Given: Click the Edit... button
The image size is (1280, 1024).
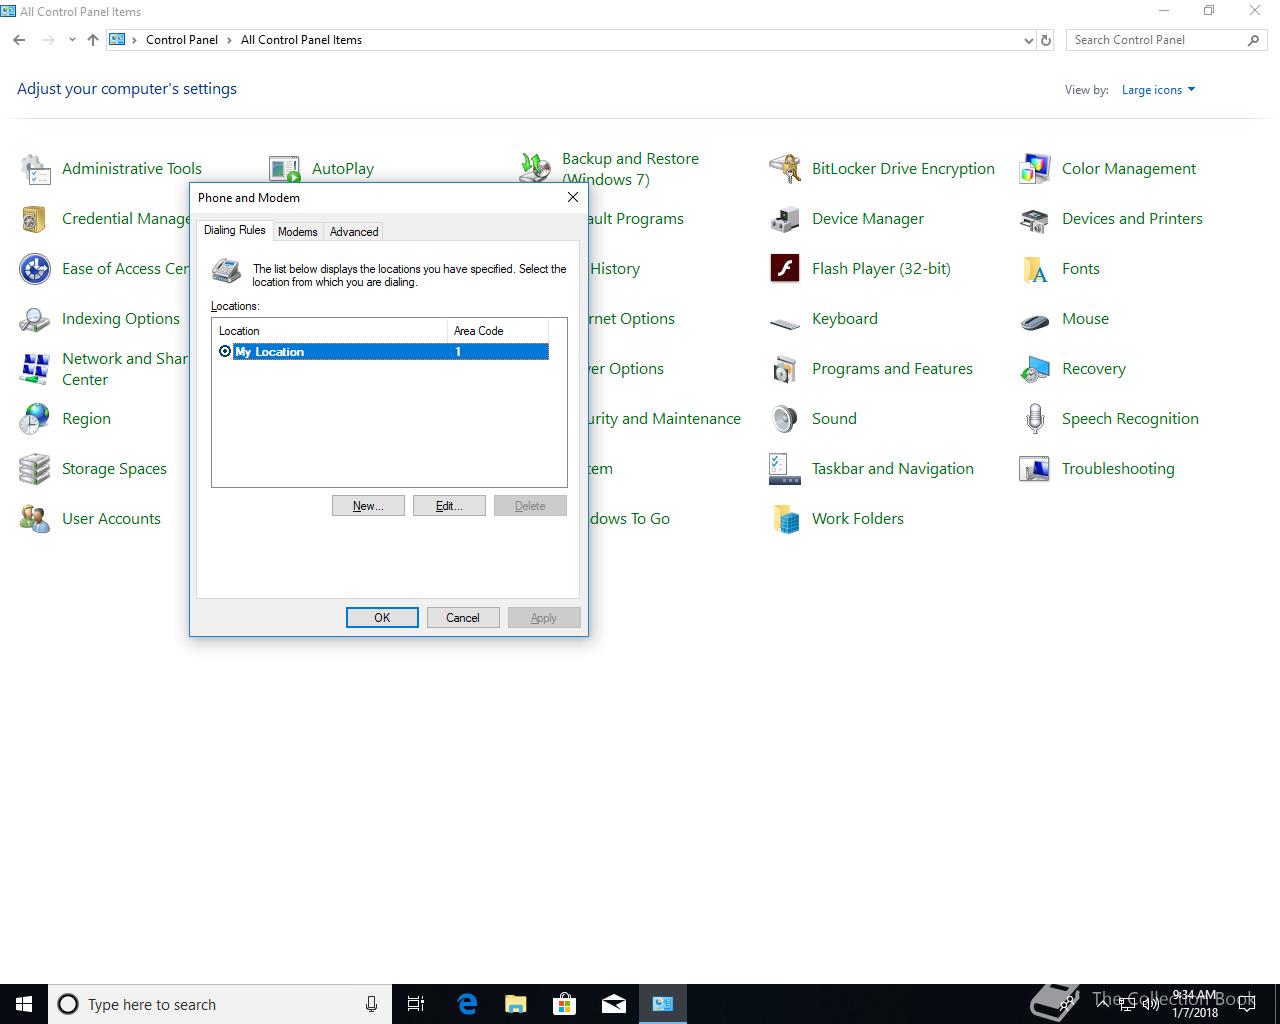Looking at the screenshot, I should [449, 506].
